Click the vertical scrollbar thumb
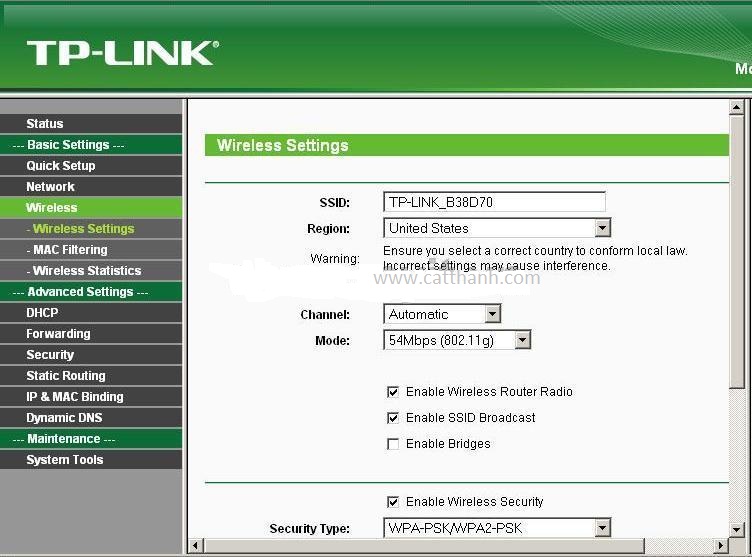 pyautogui.click(x=737, y=252)
